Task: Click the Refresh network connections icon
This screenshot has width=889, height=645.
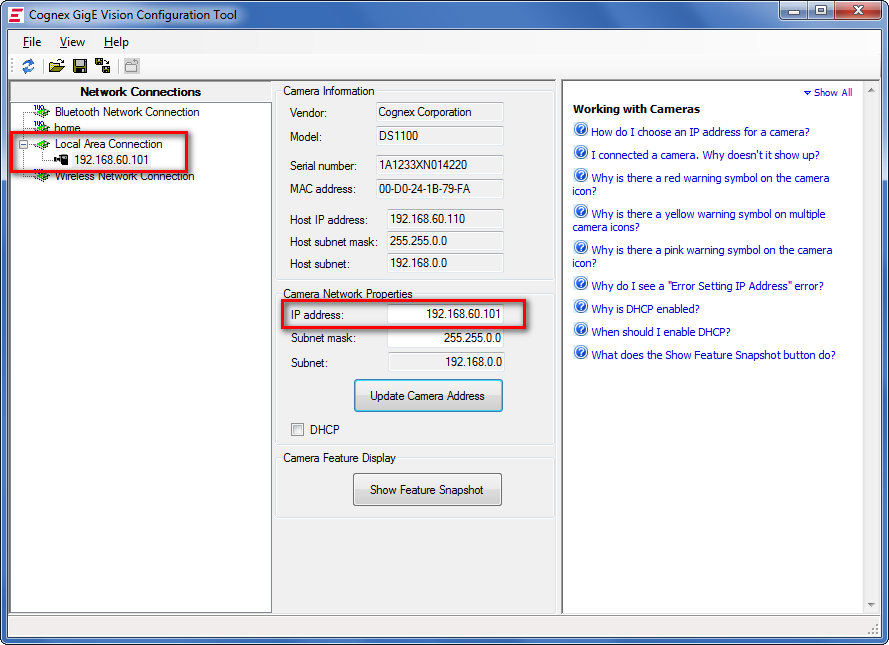Action: coord(28,64)
